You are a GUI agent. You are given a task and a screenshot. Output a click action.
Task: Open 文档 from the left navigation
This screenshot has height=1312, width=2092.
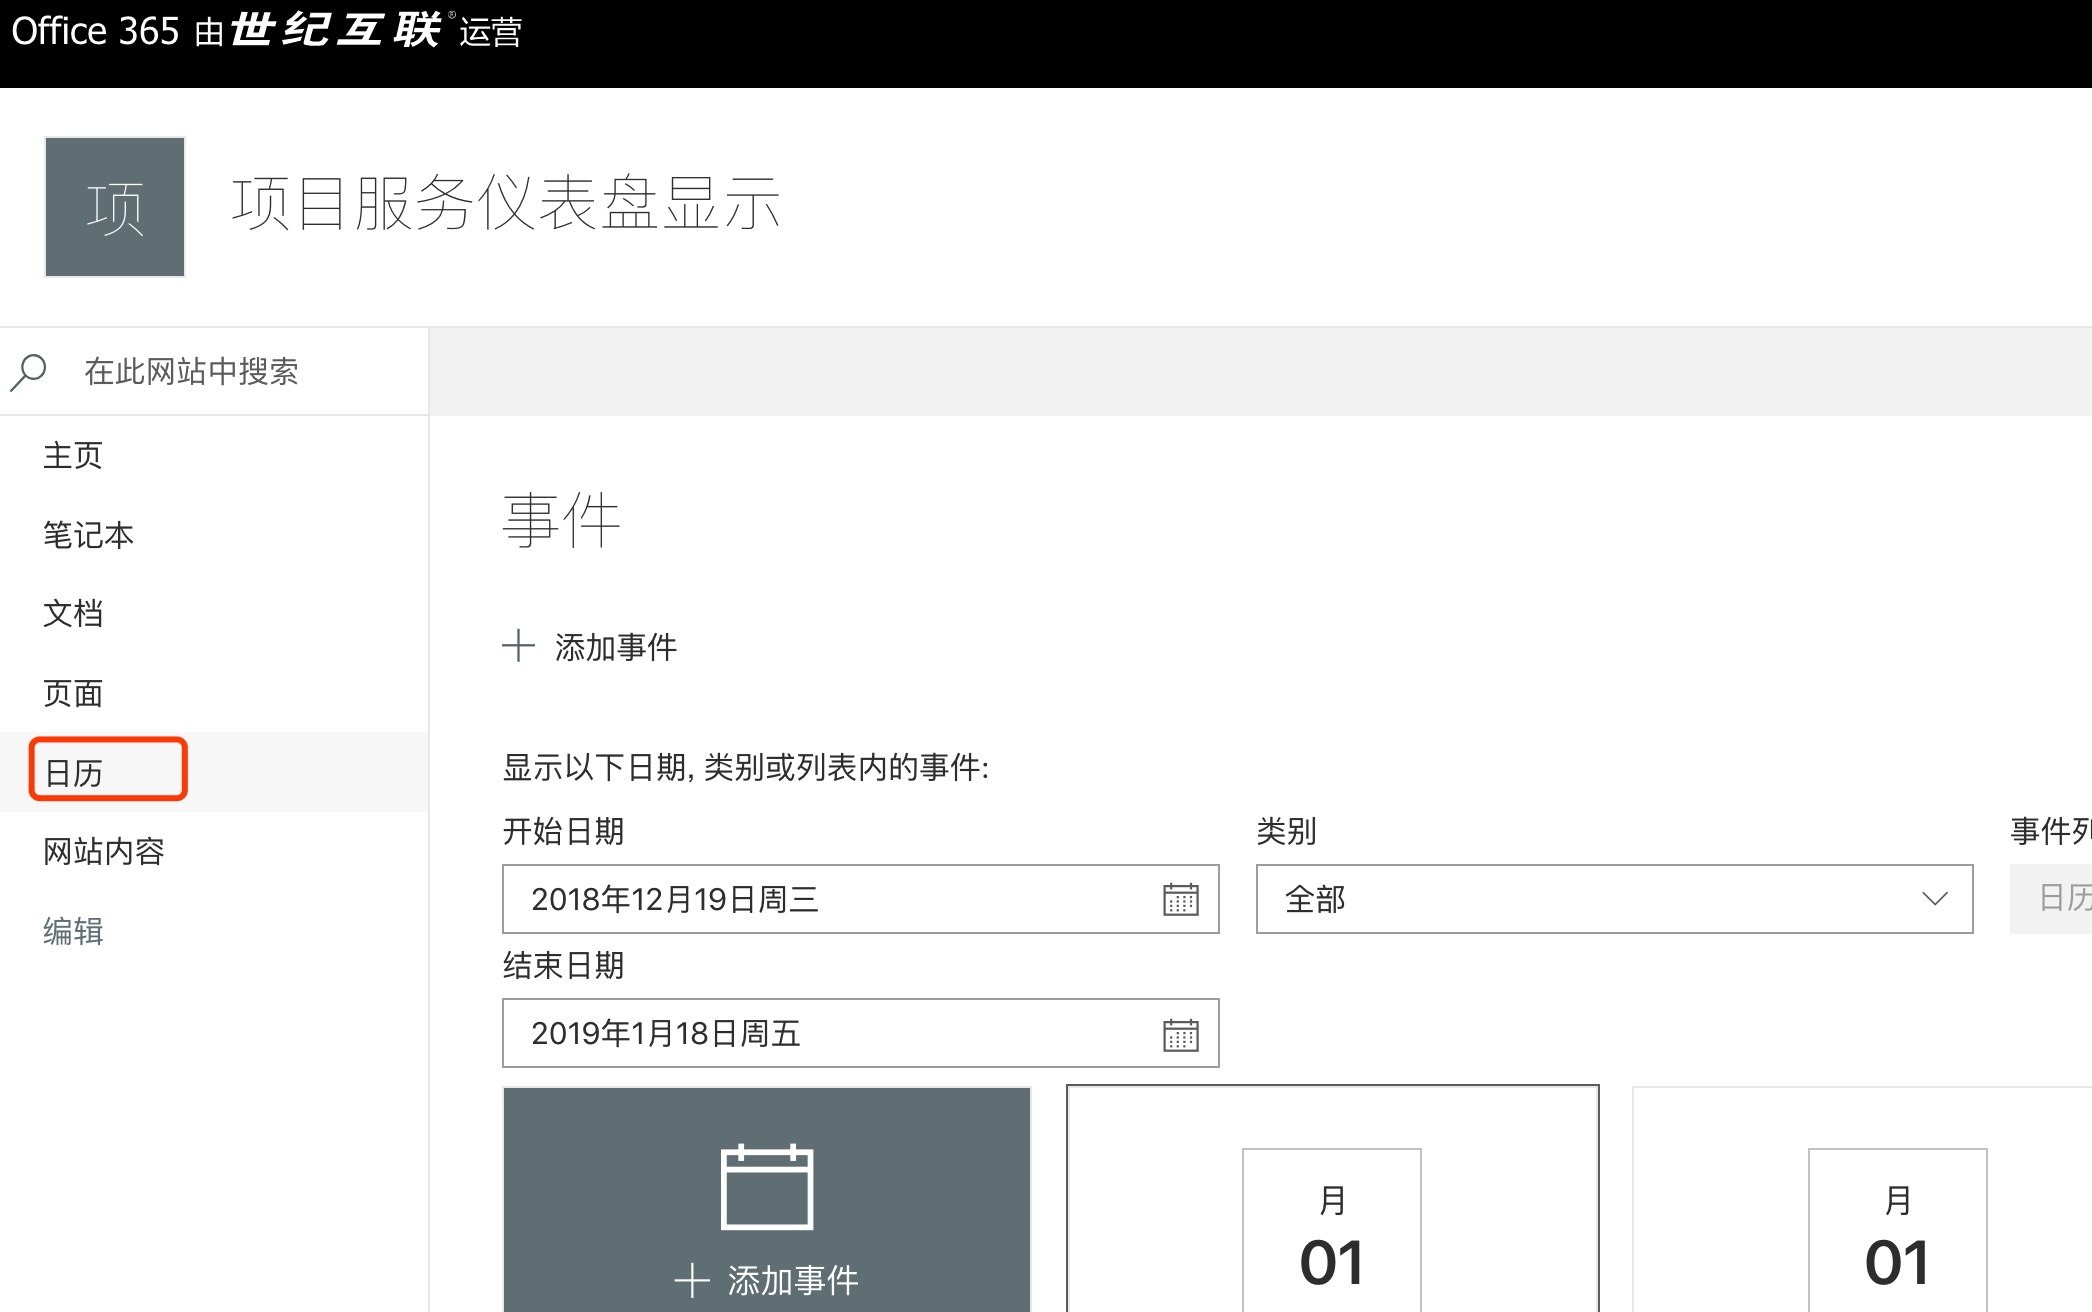pos(73,613)
